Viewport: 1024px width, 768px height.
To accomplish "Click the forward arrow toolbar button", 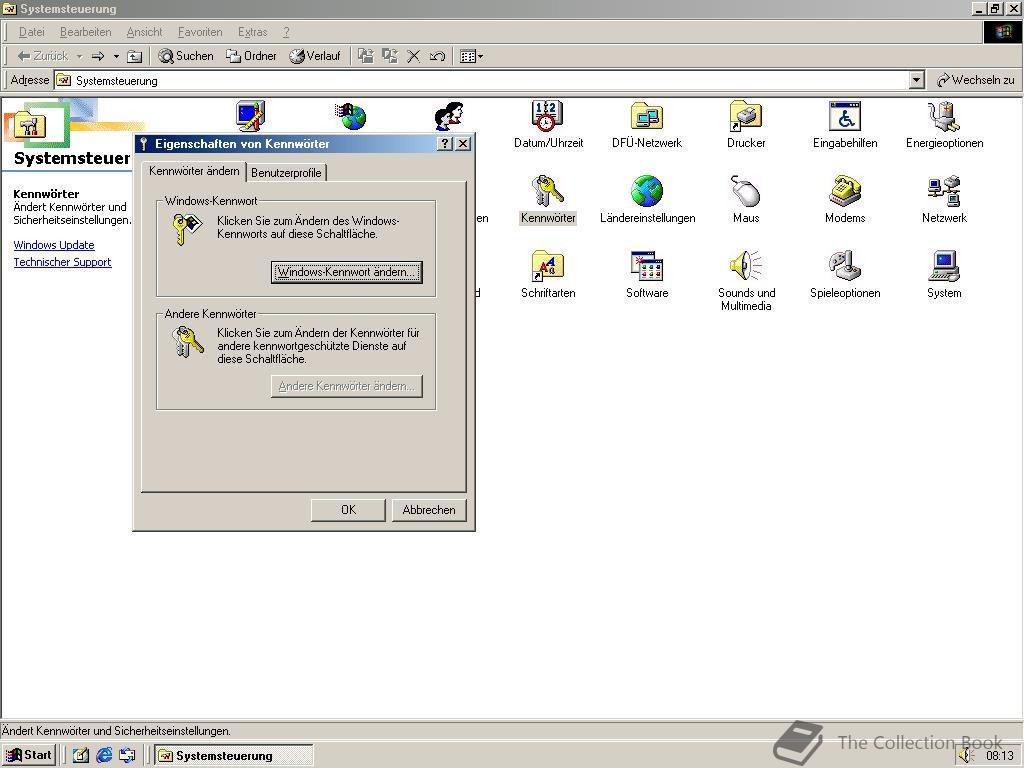I will pos(98,56).
